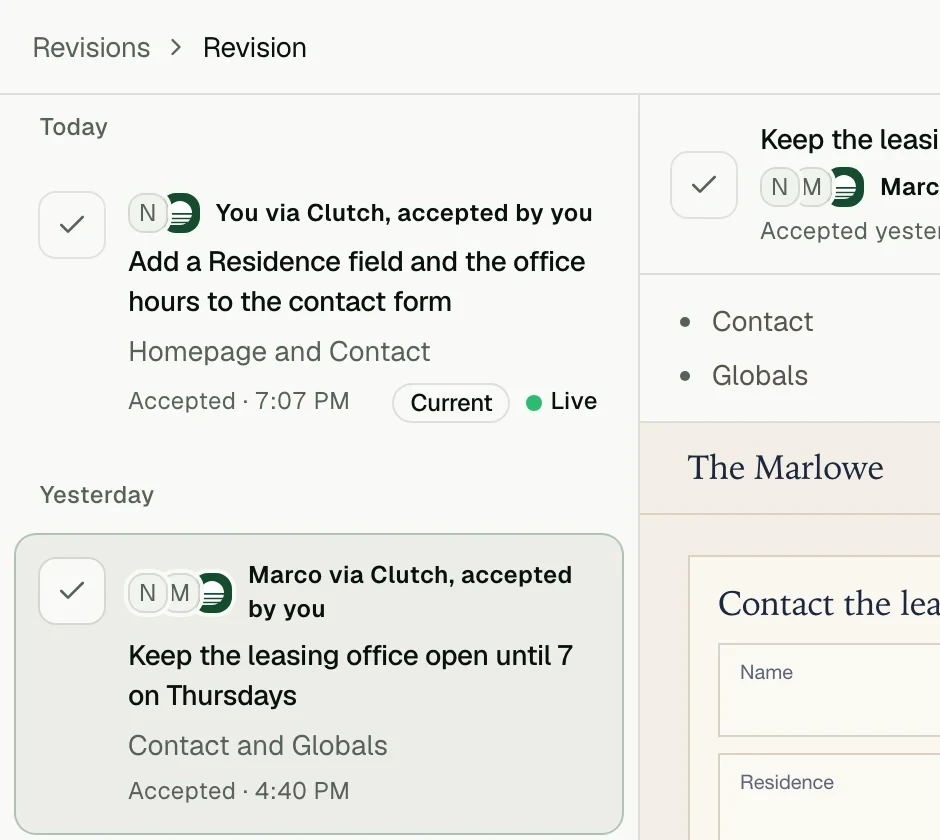Click the M avatar on Marco's revision card
This screenshot has width=940, height=840.
pyautogui.click(x=180, y=593)
